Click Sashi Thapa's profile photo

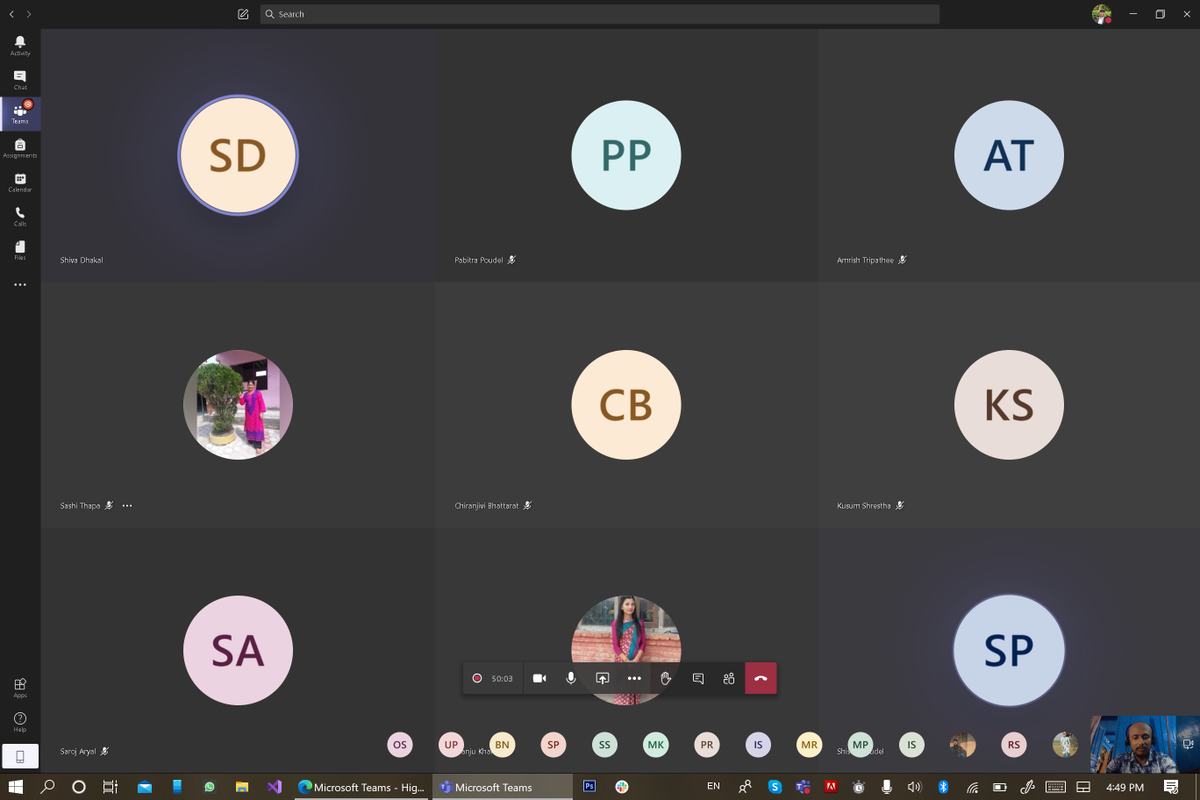(x=238, y=405)
